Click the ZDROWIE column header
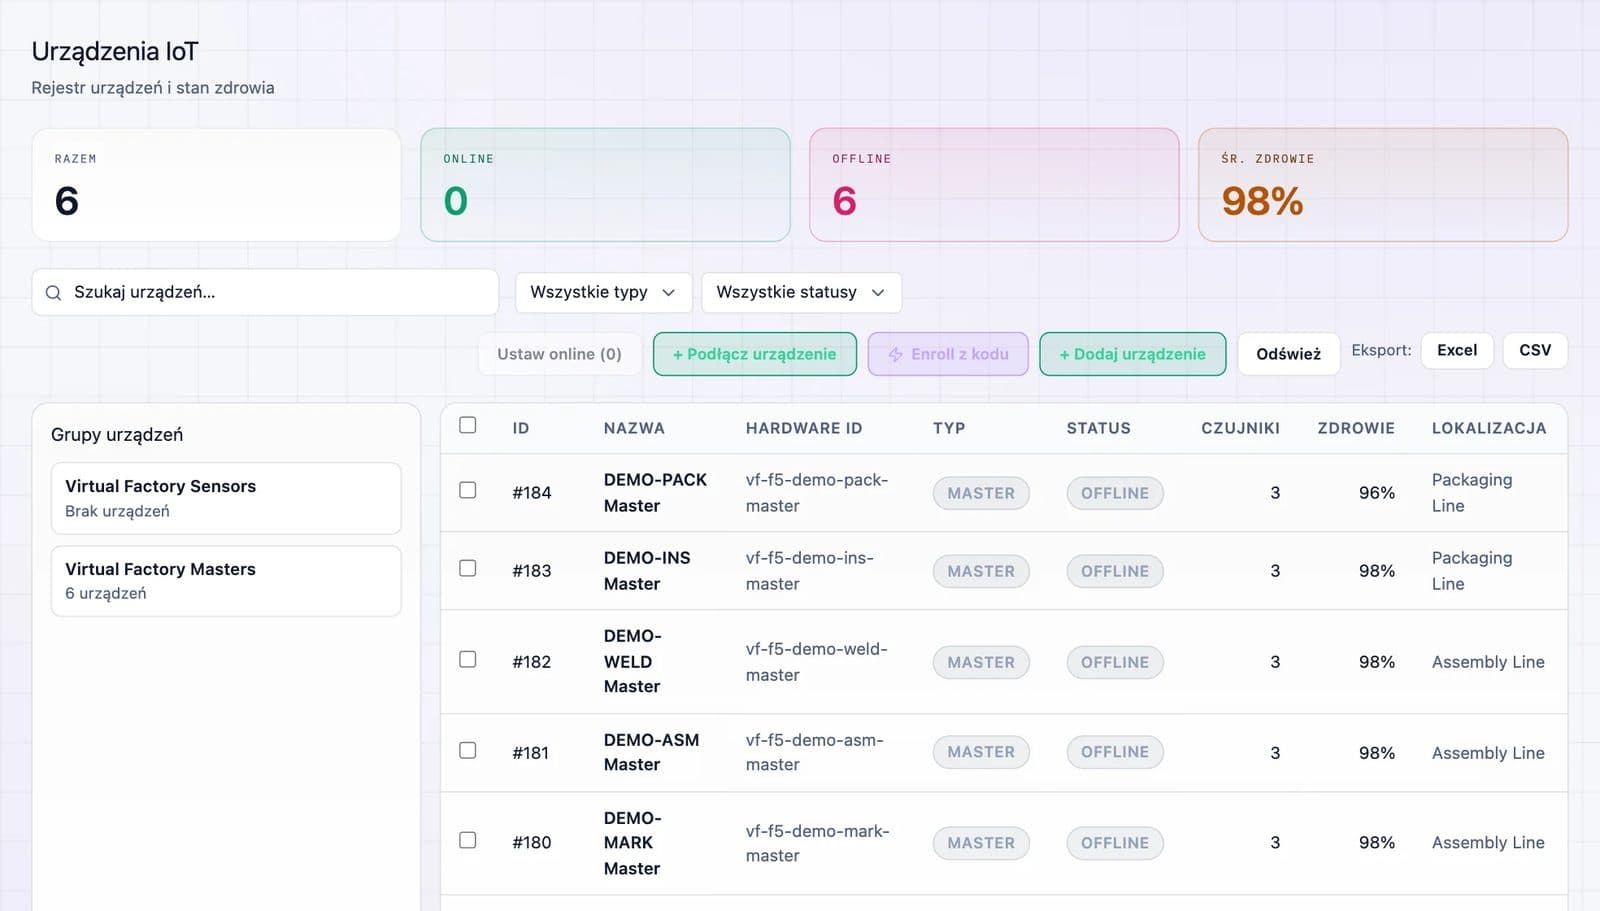This screenshot has height=911, width=1600. tap(1356, 428)
